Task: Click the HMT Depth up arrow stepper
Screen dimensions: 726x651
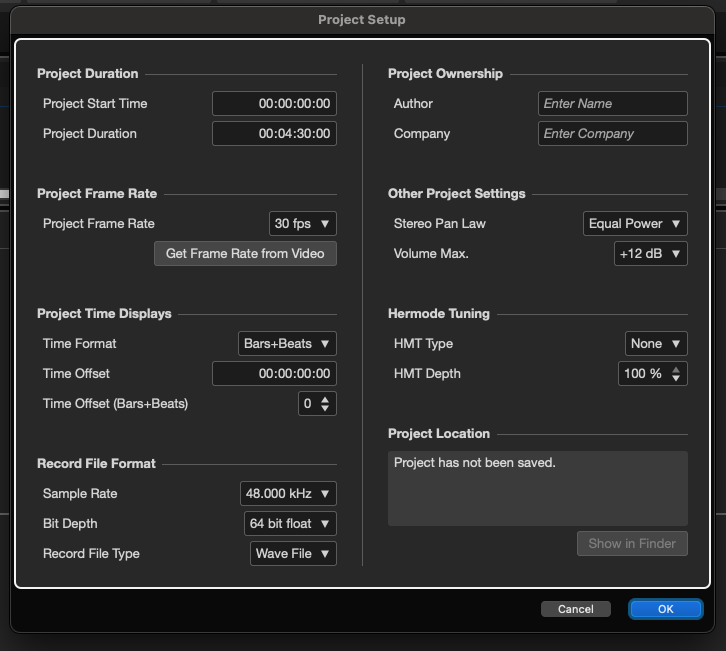Action: [x=676, y=369]
